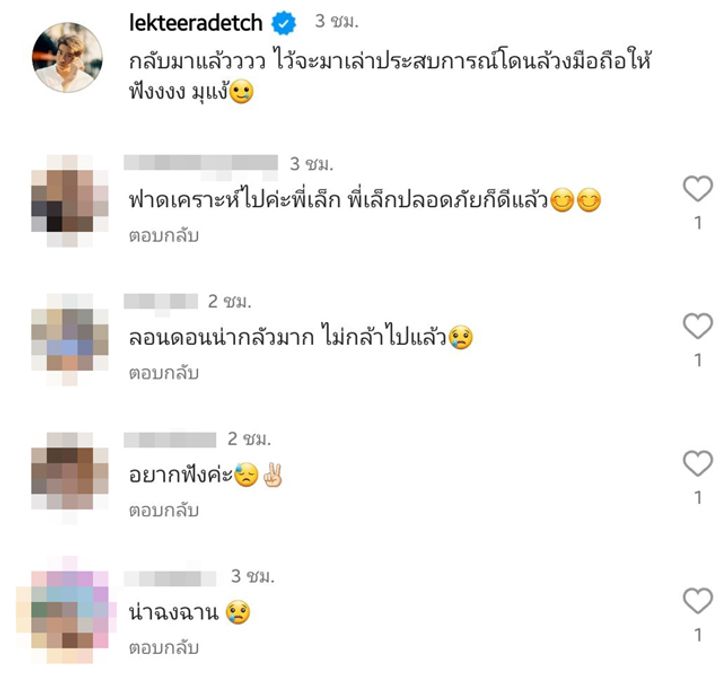View the like count under the first comment's heart

click(698, 223)
